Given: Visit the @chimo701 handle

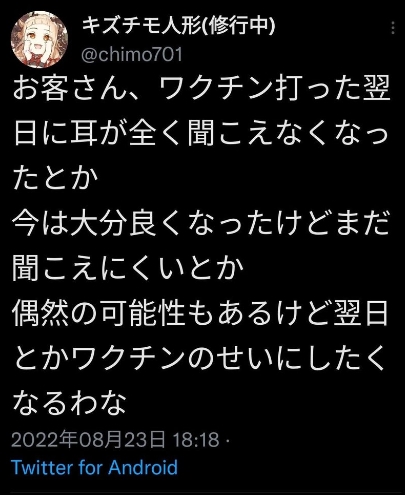Looking at the screenshot, I should point(132,55).
